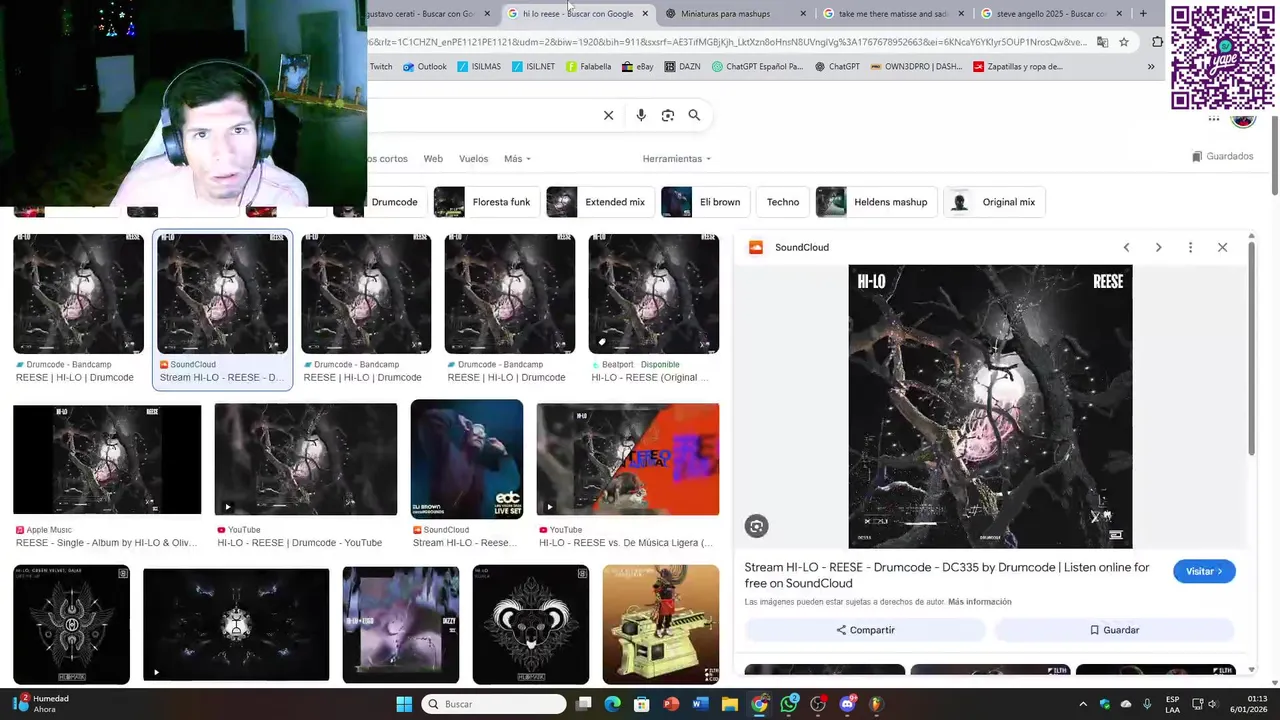Open the DAZN bookmark
The height and width of the screenshot is (720, 1280).
tap(682, 67)
